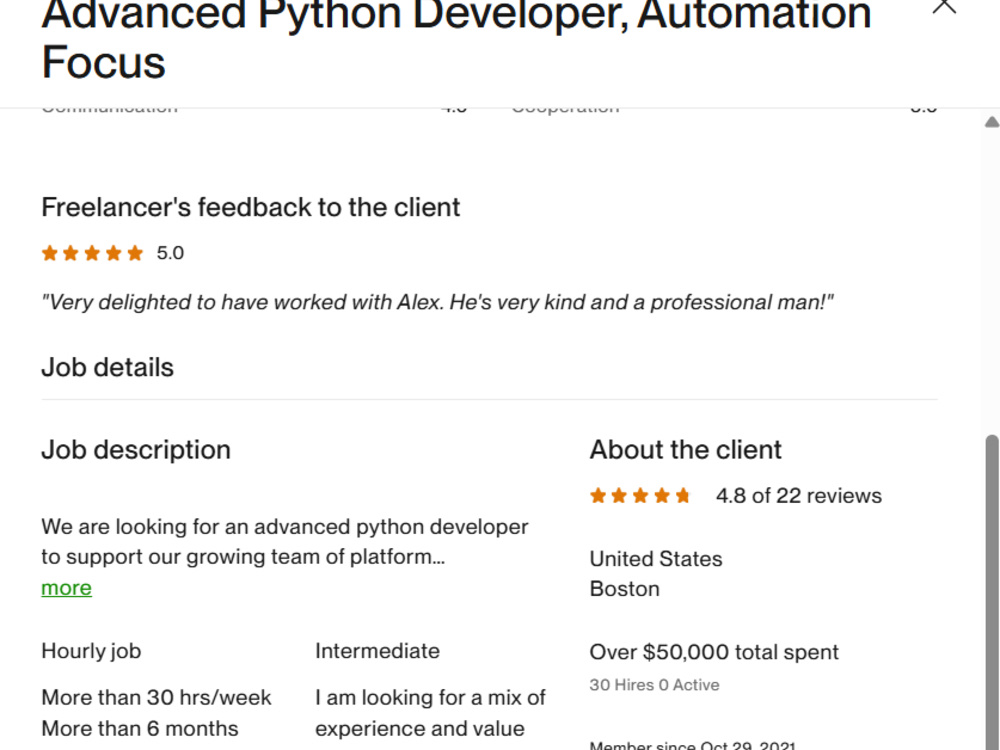Click the 4.8 of 22 reviews text
The image size is (1000, 750).
798,496
